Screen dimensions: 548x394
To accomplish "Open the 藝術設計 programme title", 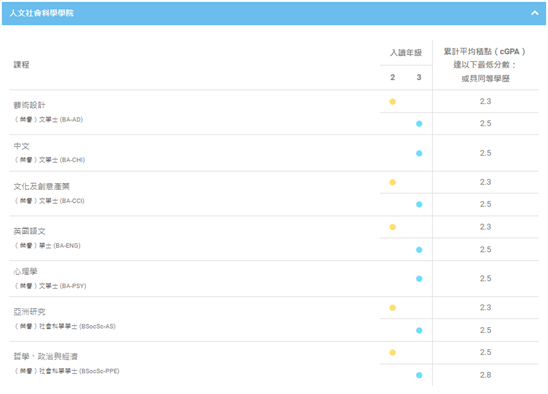I will (29, 105).
